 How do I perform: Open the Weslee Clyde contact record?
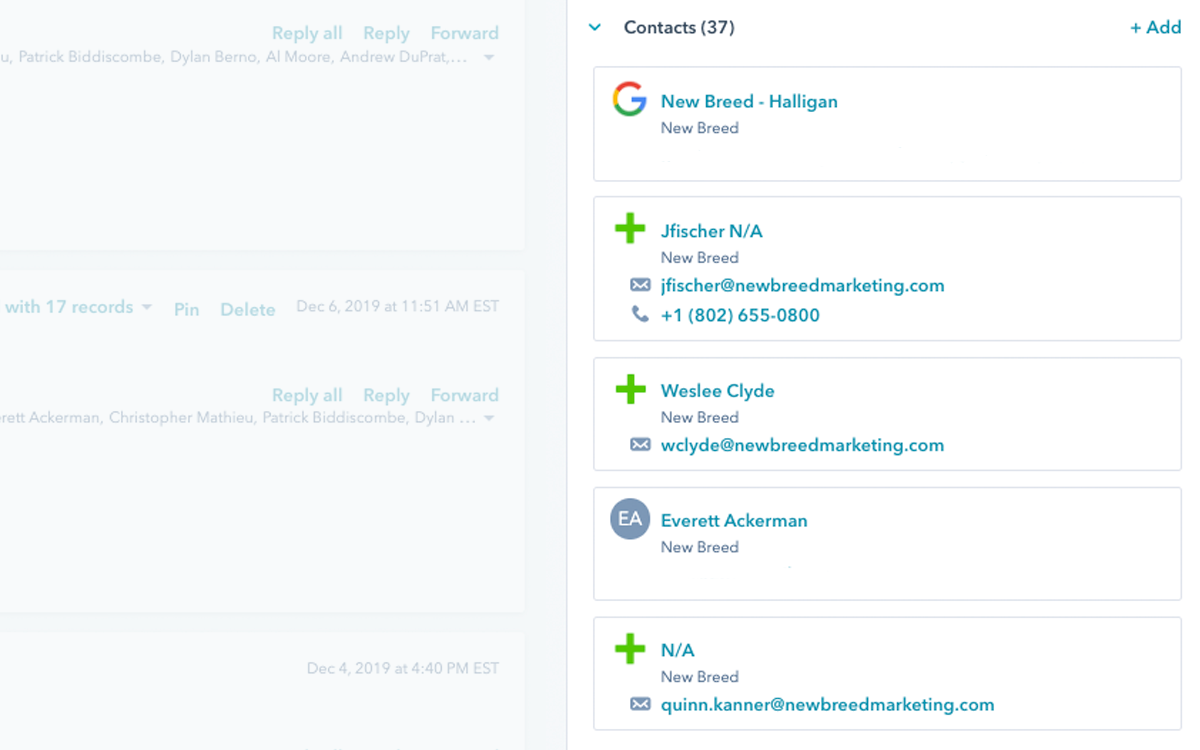717,391
